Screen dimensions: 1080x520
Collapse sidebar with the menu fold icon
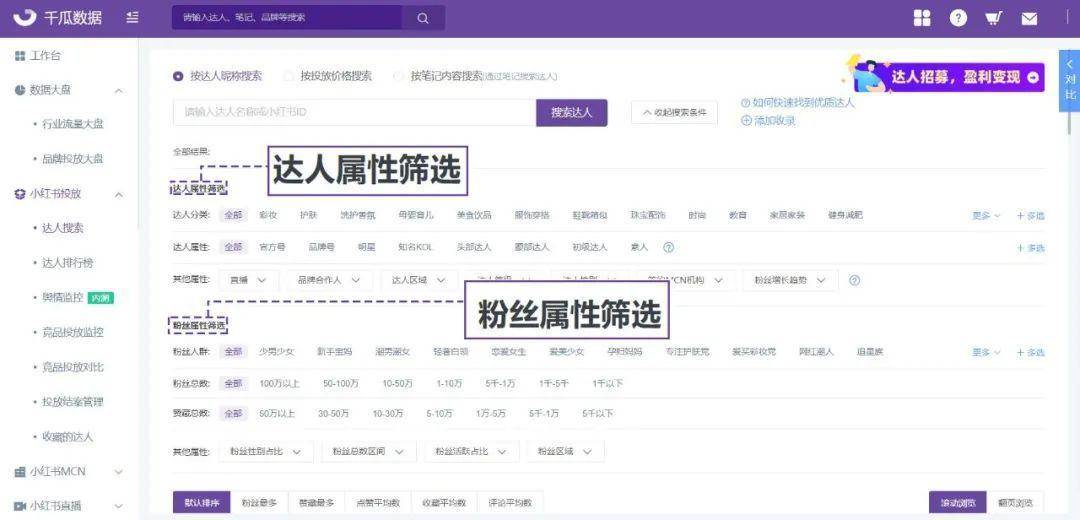point(133,18)
